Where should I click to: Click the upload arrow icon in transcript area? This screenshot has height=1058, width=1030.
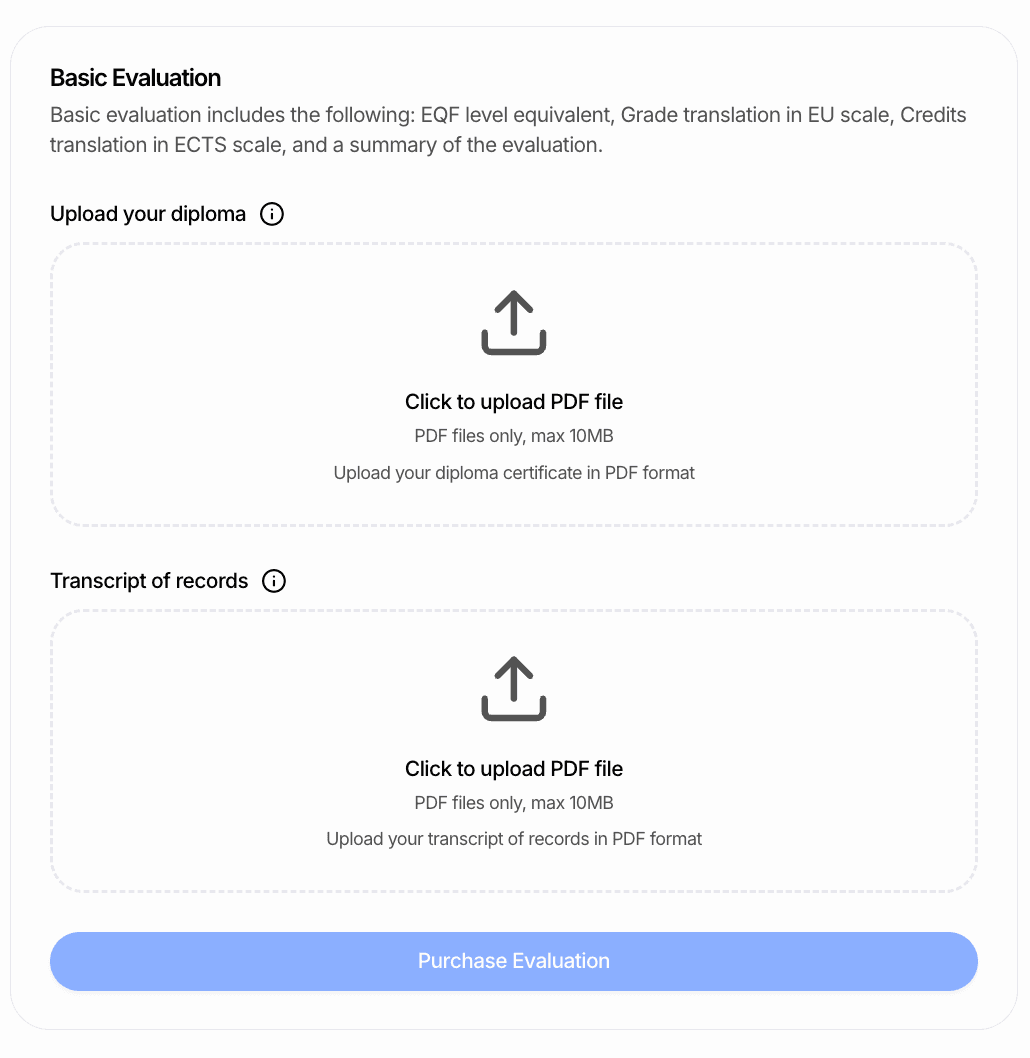click(513, 688)
